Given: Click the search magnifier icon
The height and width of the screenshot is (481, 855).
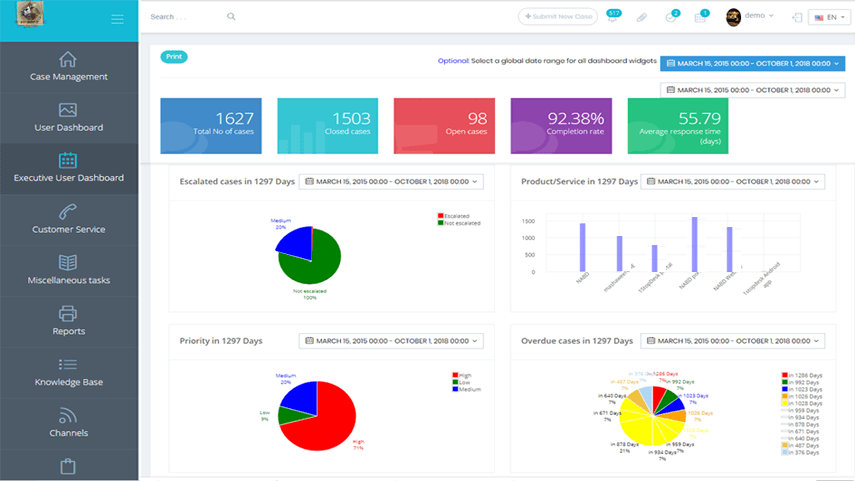Looking at the screenshot, I should 231,17.
